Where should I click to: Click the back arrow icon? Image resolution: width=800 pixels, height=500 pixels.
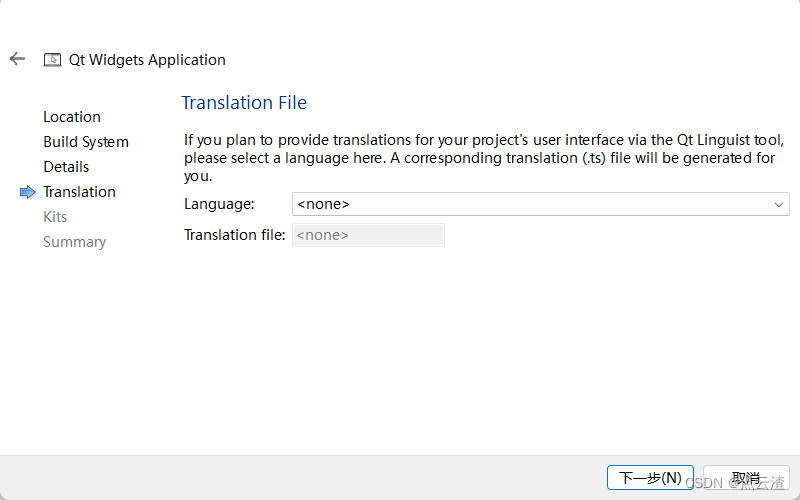click(17, 59)
